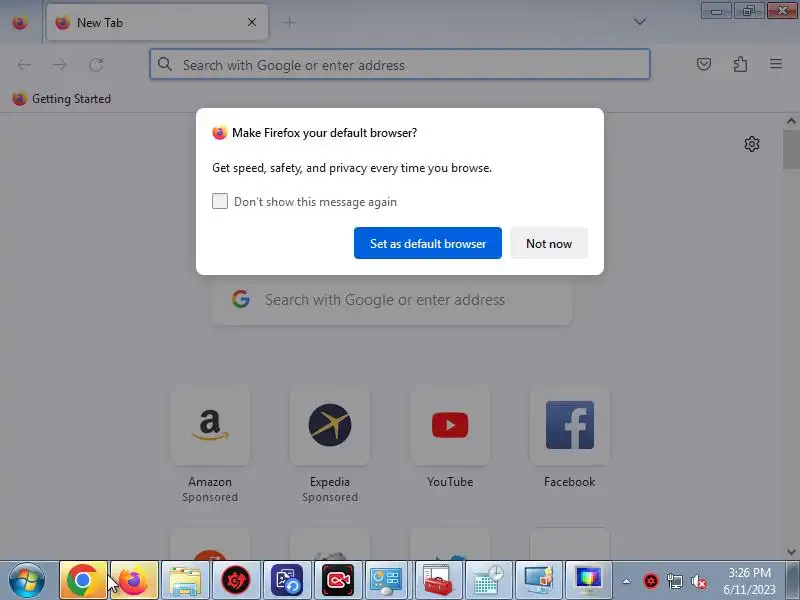
Task: Open the clock showing 3:26 PM
Action: click(x=749, y=581)
